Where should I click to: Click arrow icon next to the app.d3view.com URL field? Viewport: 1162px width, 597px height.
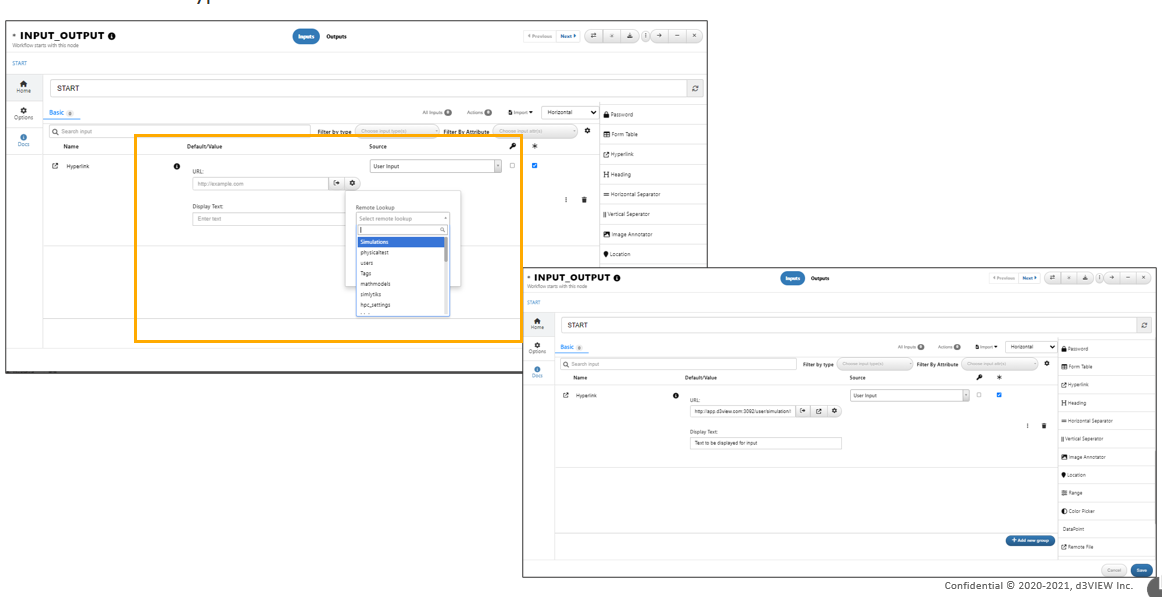coord(803,410)
